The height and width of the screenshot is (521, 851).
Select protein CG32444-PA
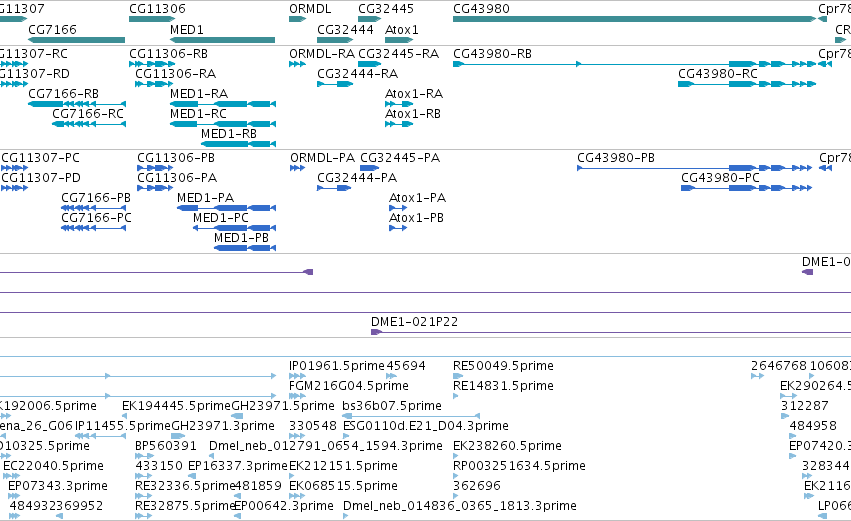[x=357, y=178]
